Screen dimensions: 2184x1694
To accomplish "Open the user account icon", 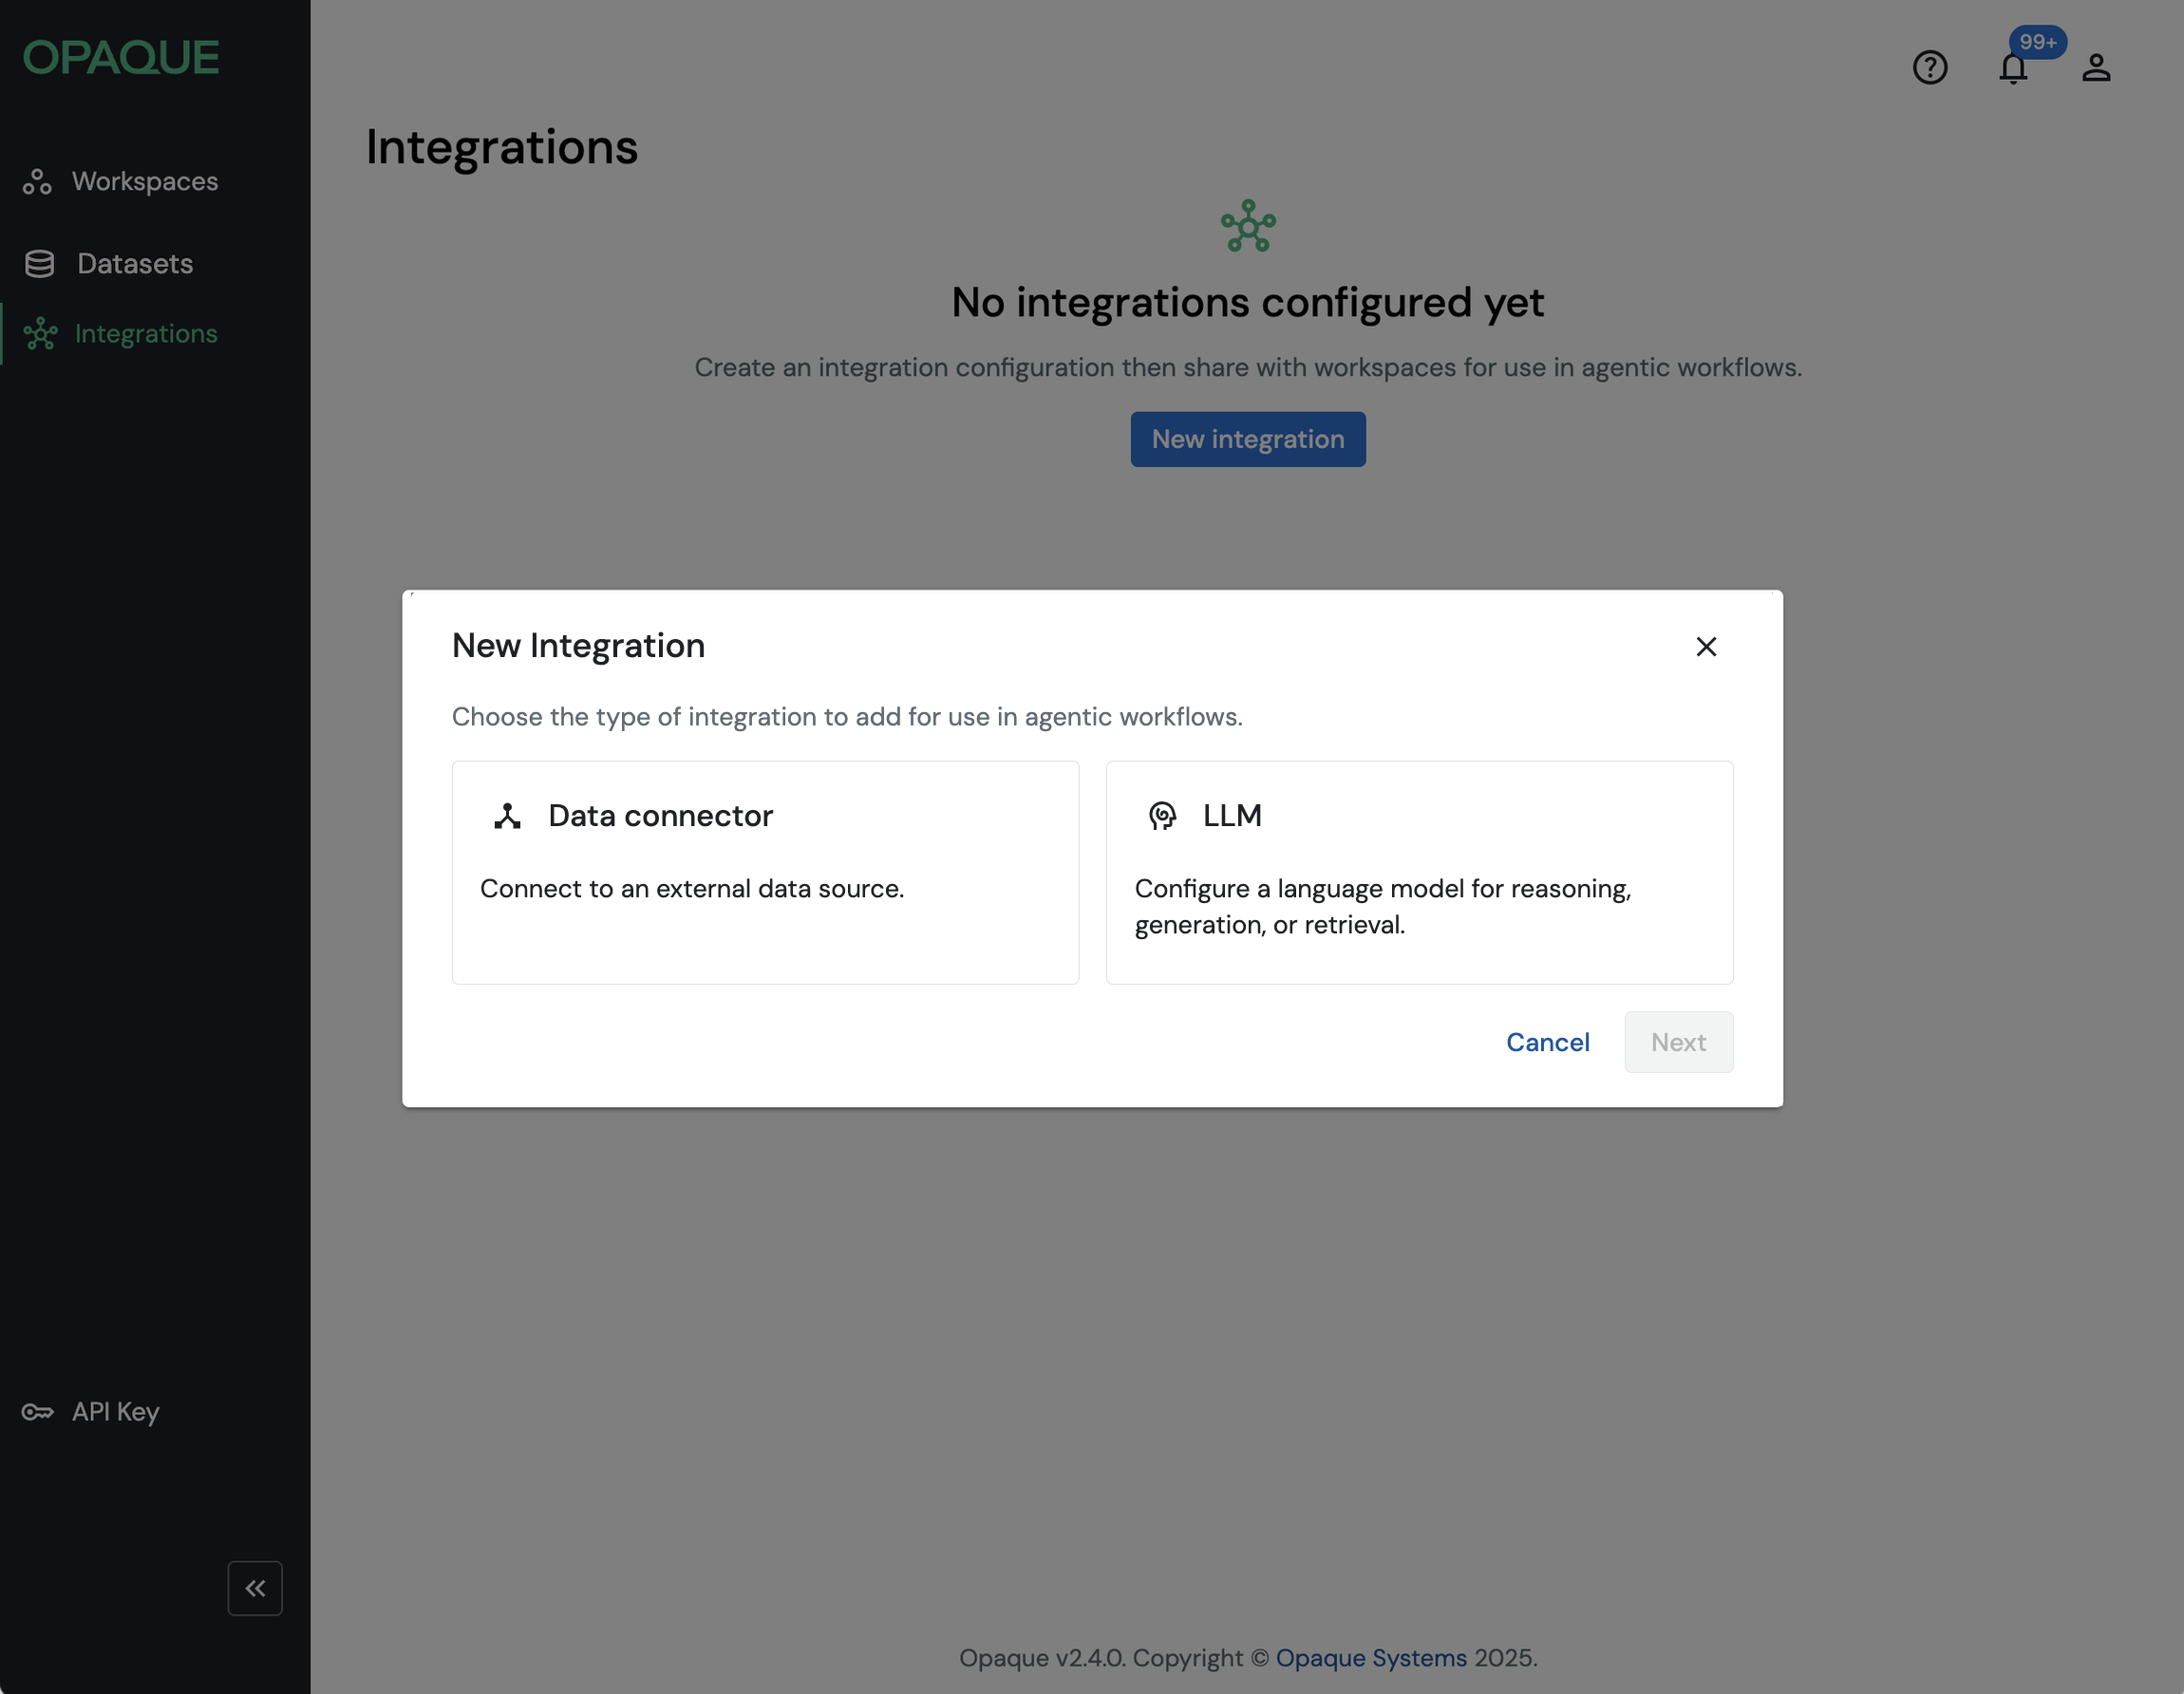I will click(x=2096, y=68).
